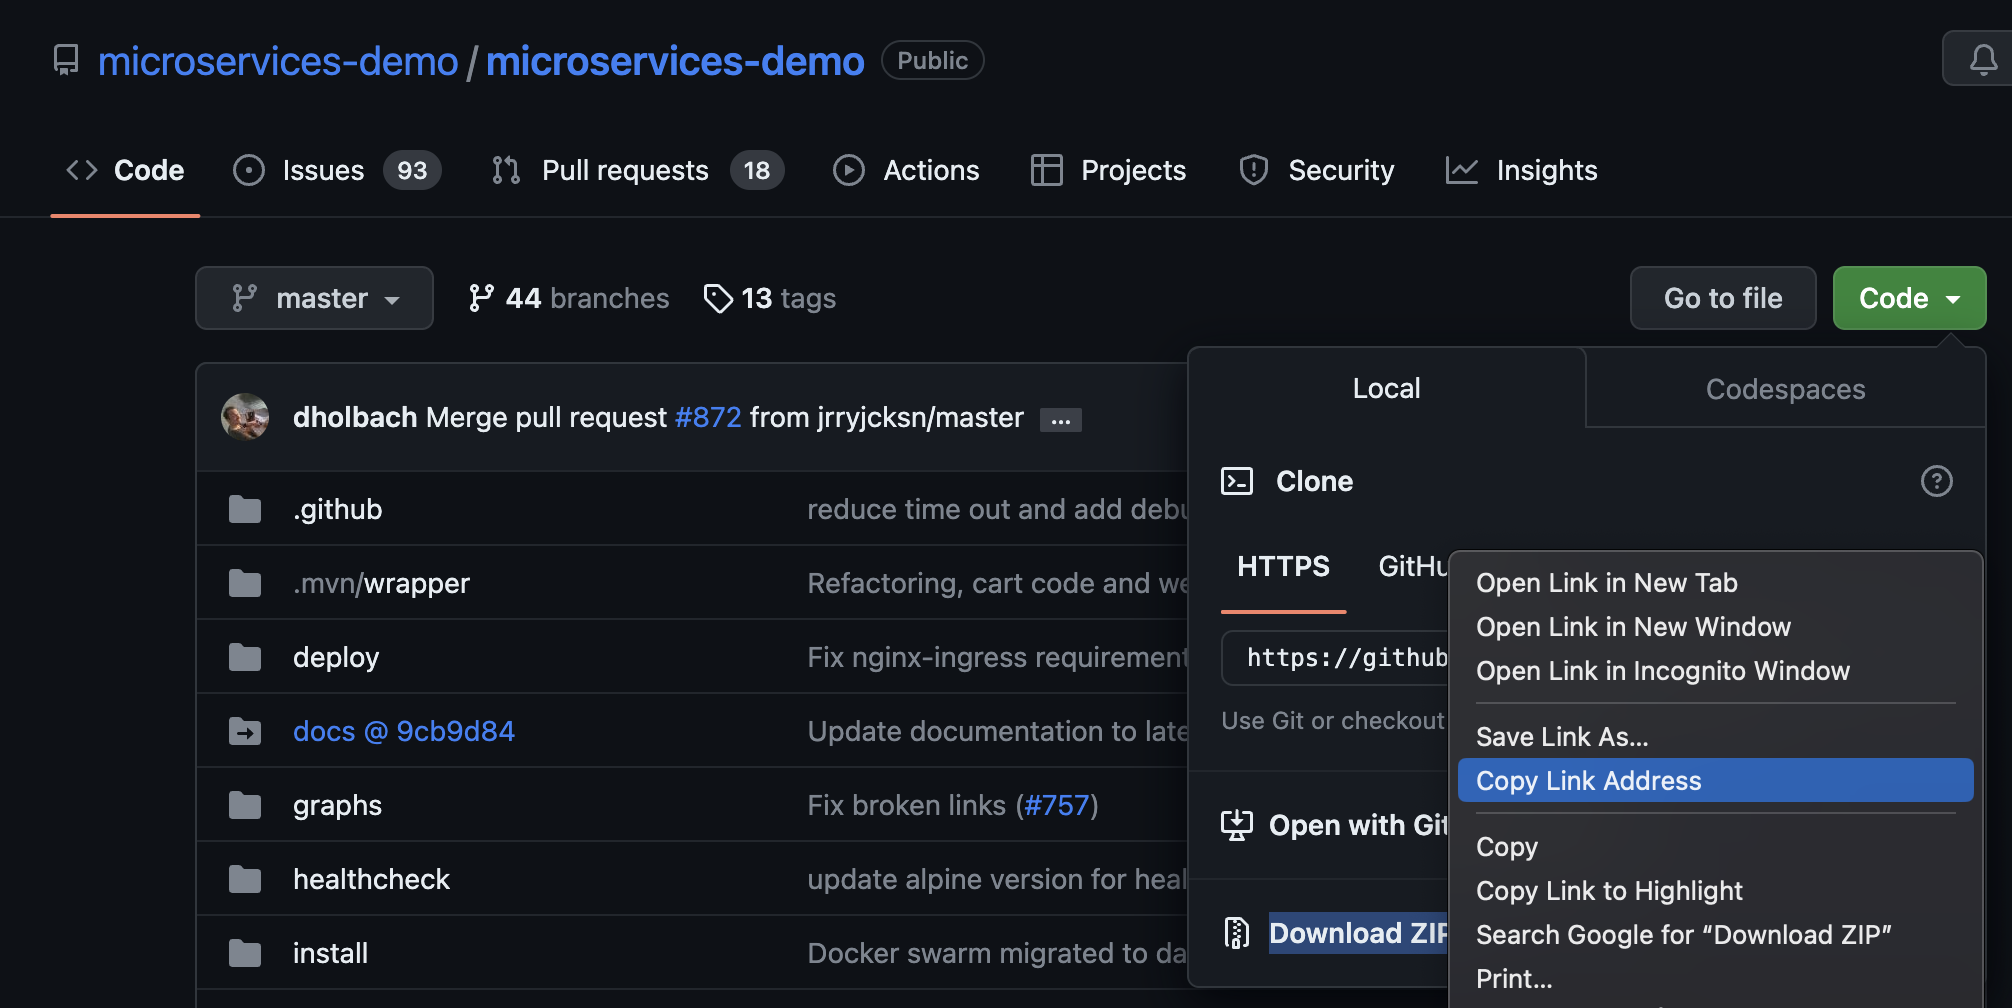Open the Insights tab
Viewport: 2012px width, 1008px height.
click(x=1522, y=170)
